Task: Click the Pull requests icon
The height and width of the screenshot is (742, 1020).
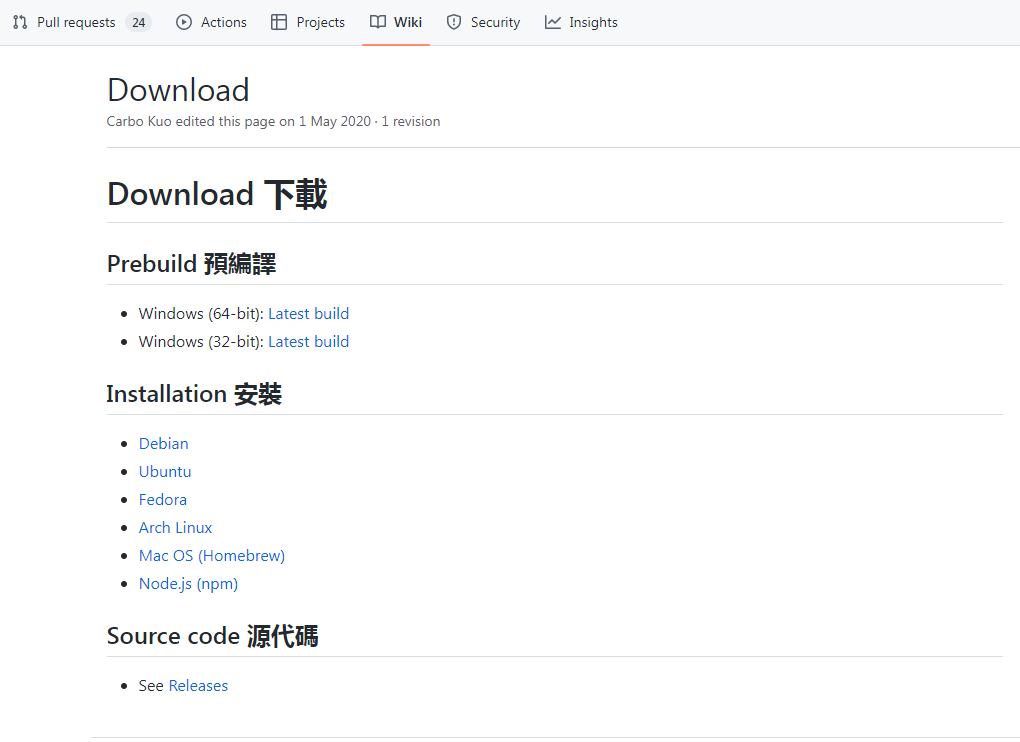Action: tap(20, 22)
